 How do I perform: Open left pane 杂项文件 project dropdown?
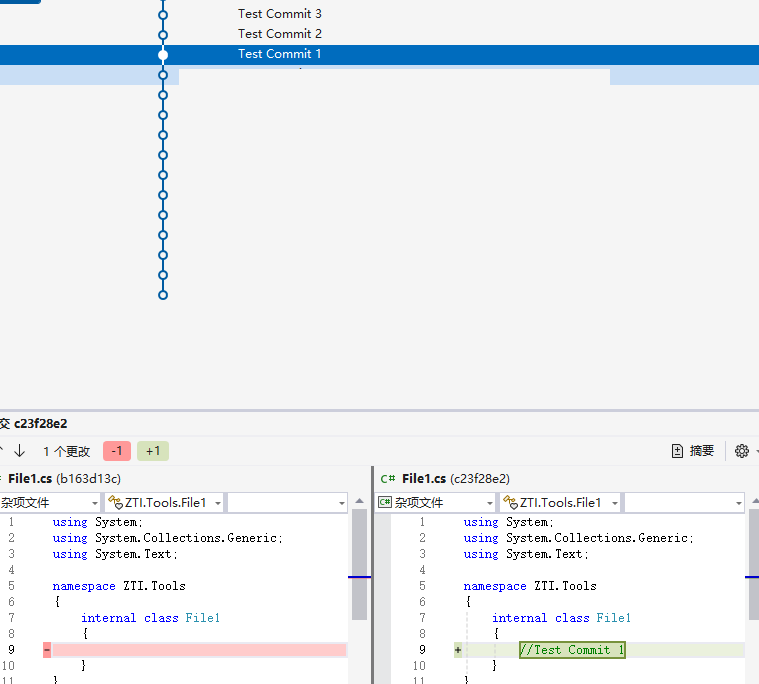[x=50, y=503]
